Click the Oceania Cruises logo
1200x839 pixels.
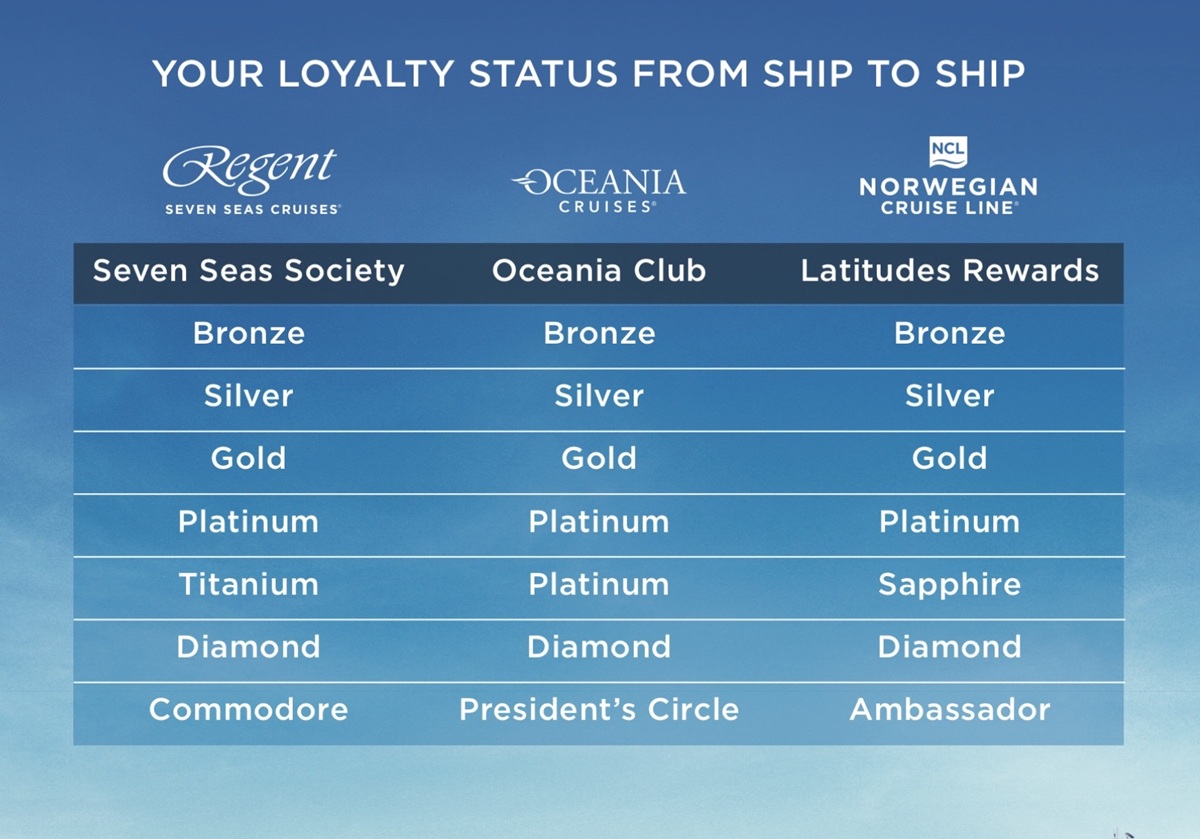[x=599, y=190]
